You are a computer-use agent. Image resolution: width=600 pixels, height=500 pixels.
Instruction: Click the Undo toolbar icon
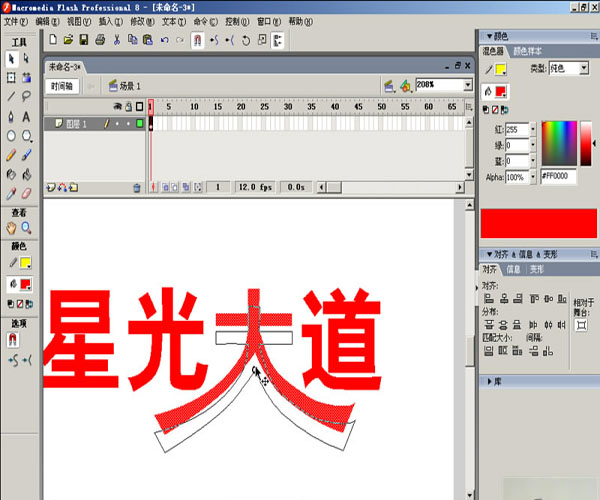coord(165,40)
